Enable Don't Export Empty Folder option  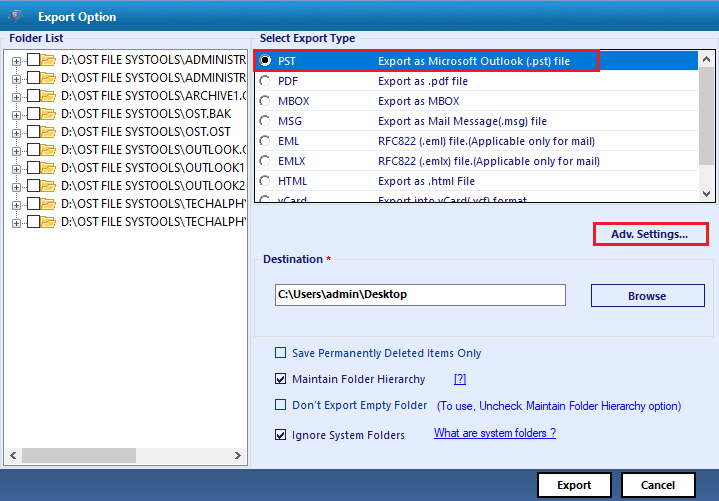click(x=280, y=405)
